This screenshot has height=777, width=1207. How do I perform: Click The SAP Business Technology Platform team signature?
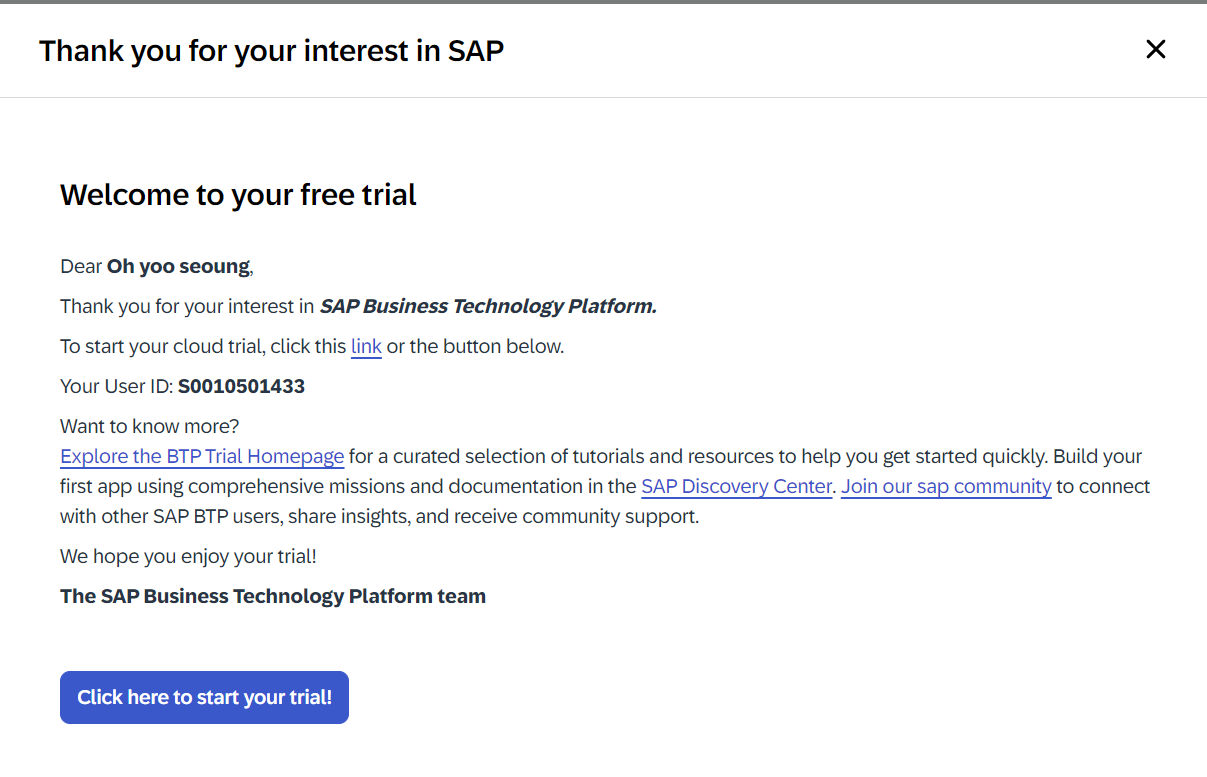tap(273, 596)
